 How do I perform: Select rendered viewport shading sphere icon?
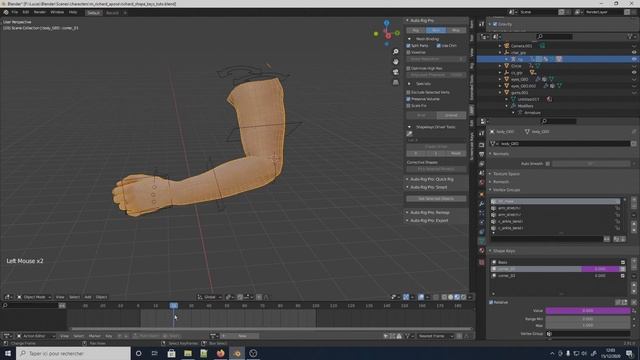click(463, 297)
